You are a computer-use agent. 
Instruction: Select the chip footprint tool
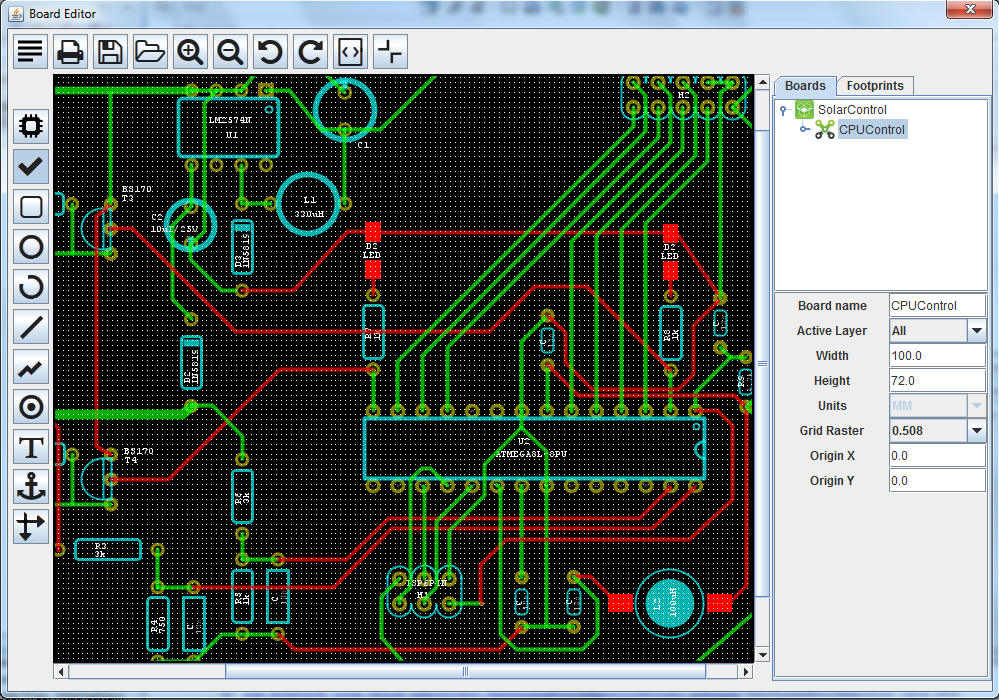tap(31, 126)
